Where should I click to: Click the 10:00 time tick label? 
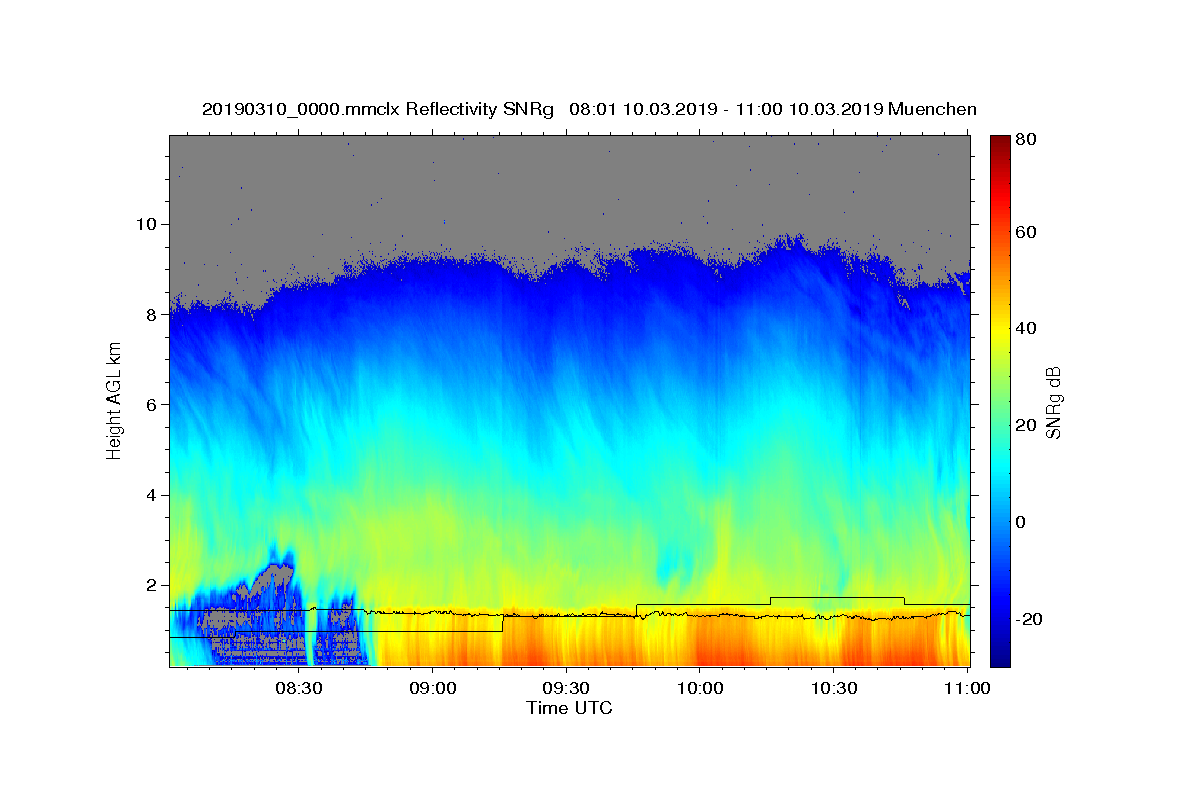click(699, 689)
